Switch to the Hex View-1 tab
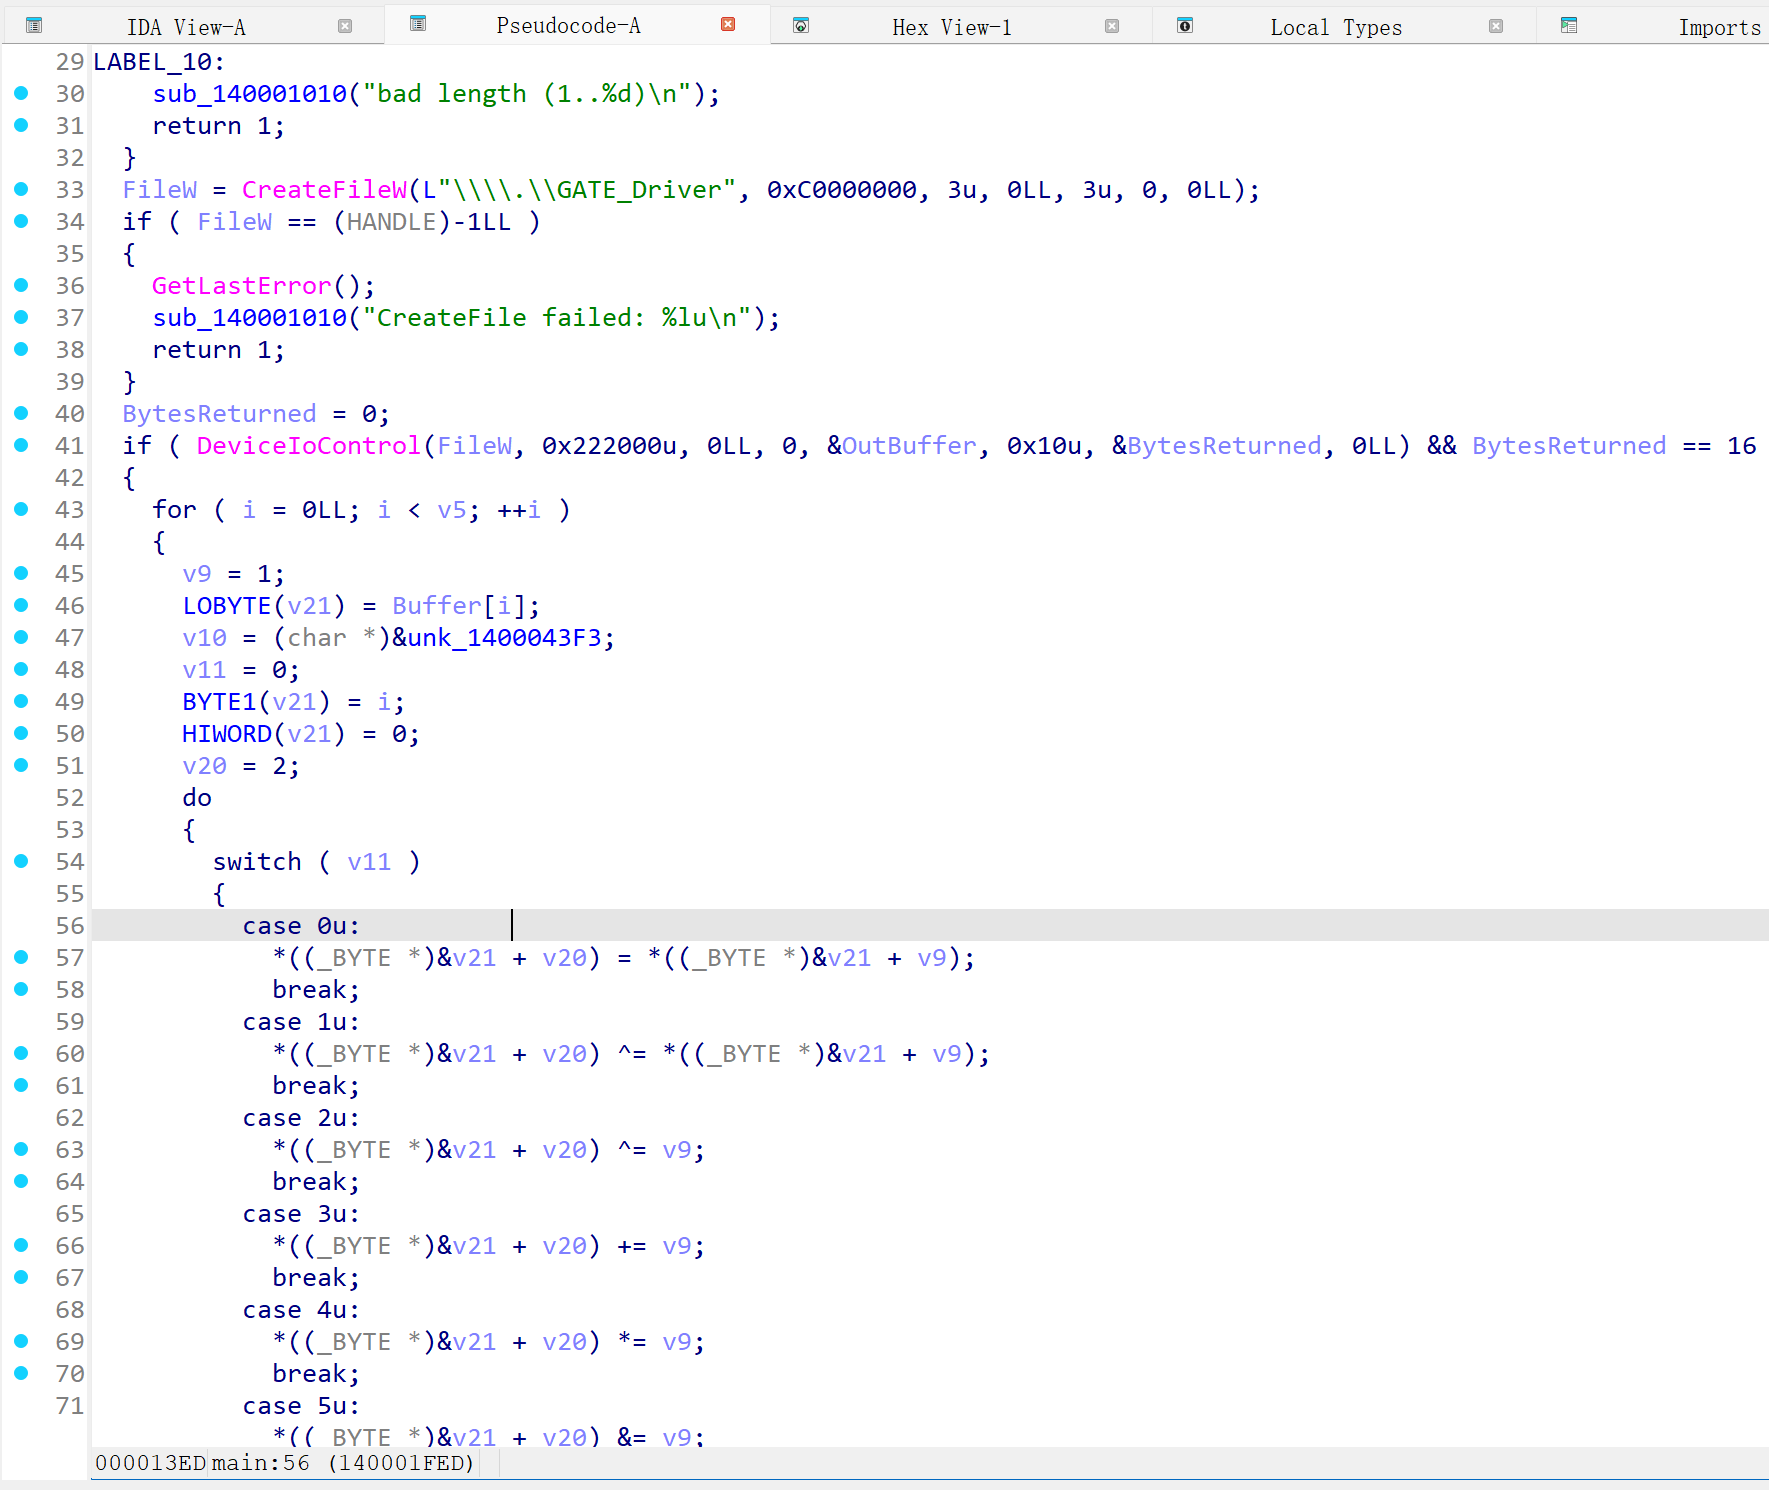Viewport: 1769px width, 1490px height. click(x=951, y=28)
